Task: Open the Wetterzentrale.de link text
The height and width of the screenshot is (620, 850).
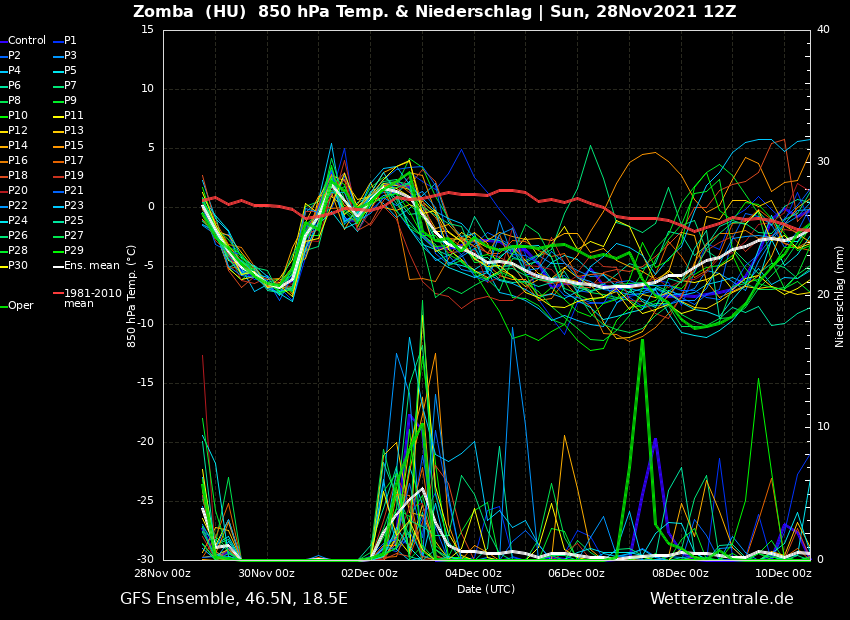Action: coord(721,599)
